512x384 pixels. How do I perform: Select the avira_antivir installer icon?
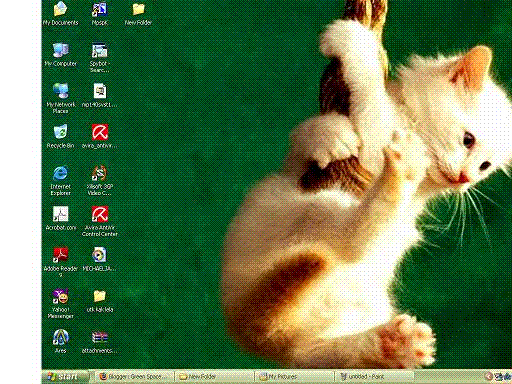tap(99, 136)
